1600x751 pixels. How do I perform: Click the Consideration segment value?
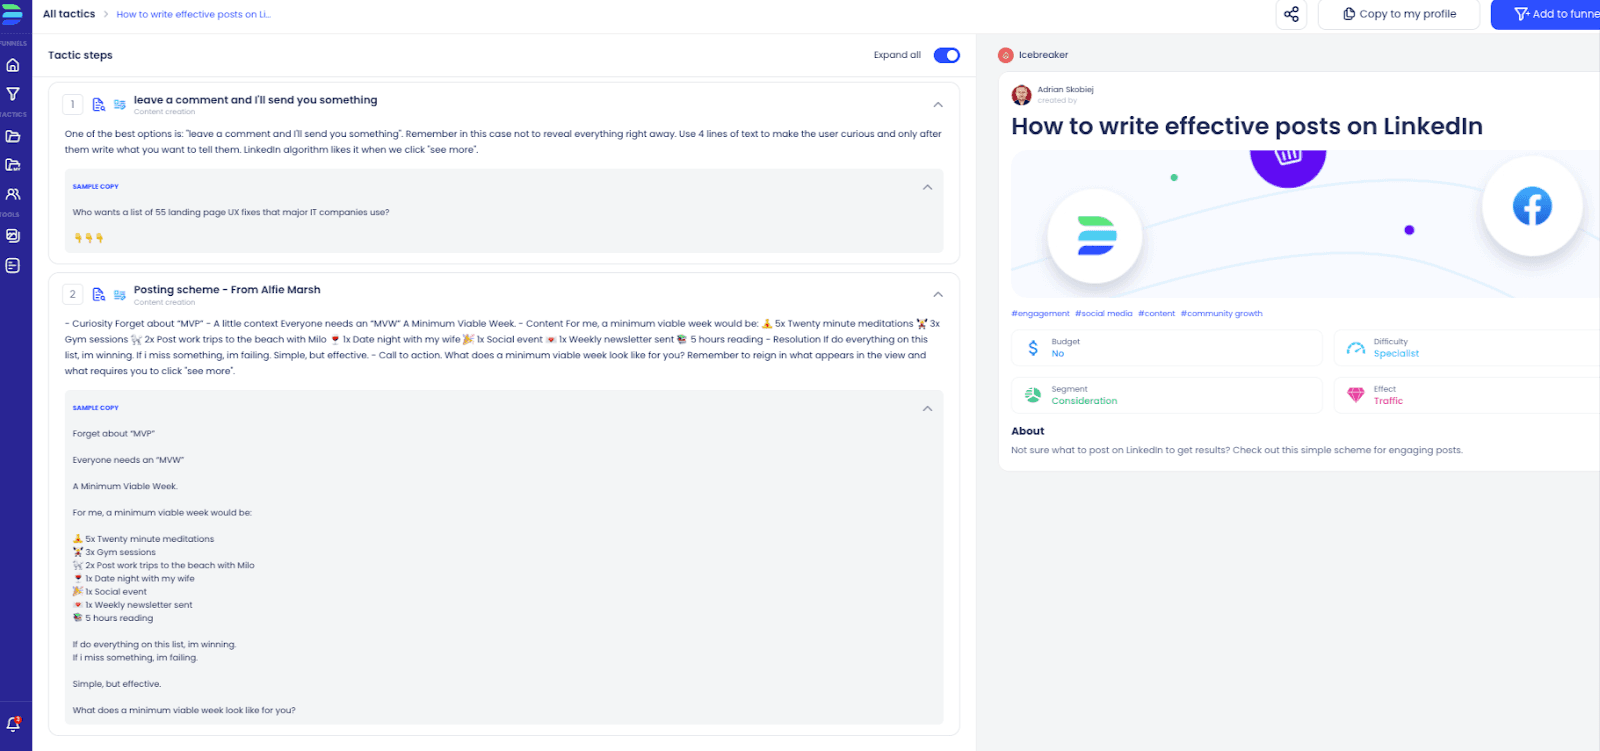pos(1084,401)
